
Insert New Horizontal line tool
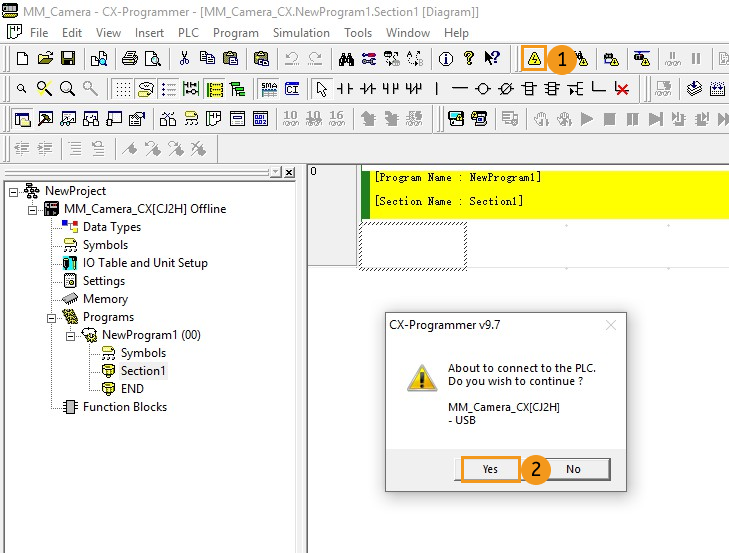tap(459, 89)
